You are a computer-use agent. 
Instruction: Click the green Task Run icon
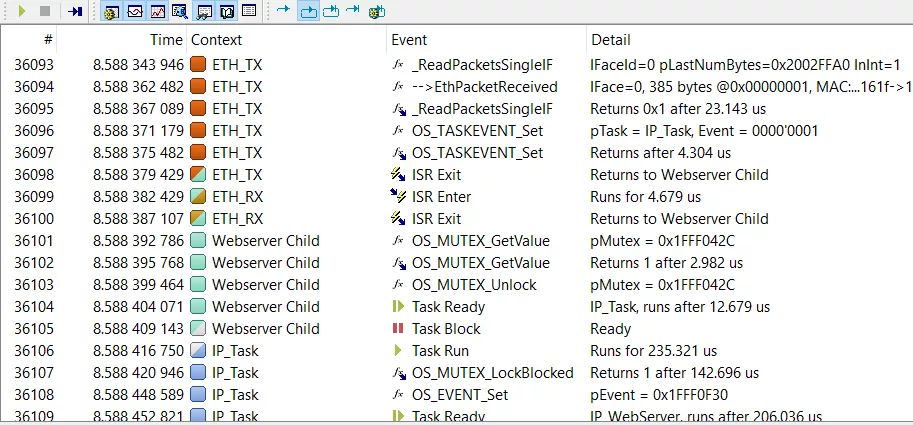(x=398, y=350)
